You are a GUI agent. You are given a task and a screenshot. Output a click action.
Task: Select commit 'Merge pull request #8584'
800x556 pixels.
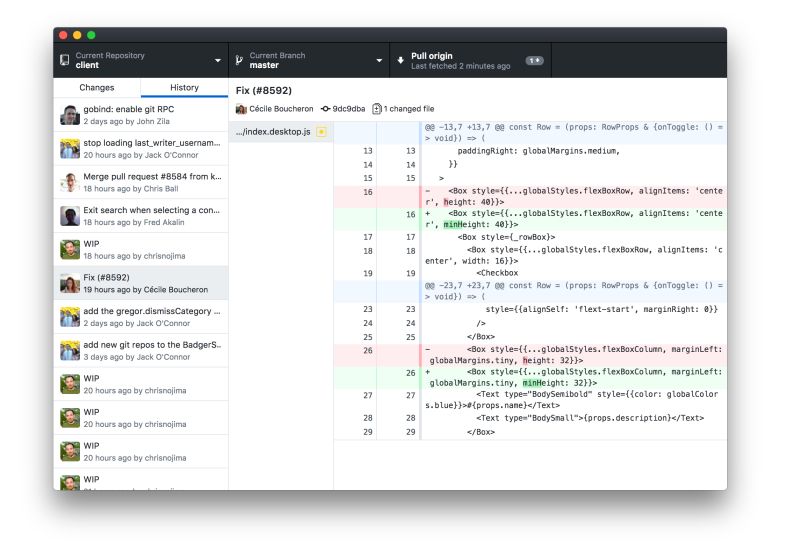[x=141, y=182]
